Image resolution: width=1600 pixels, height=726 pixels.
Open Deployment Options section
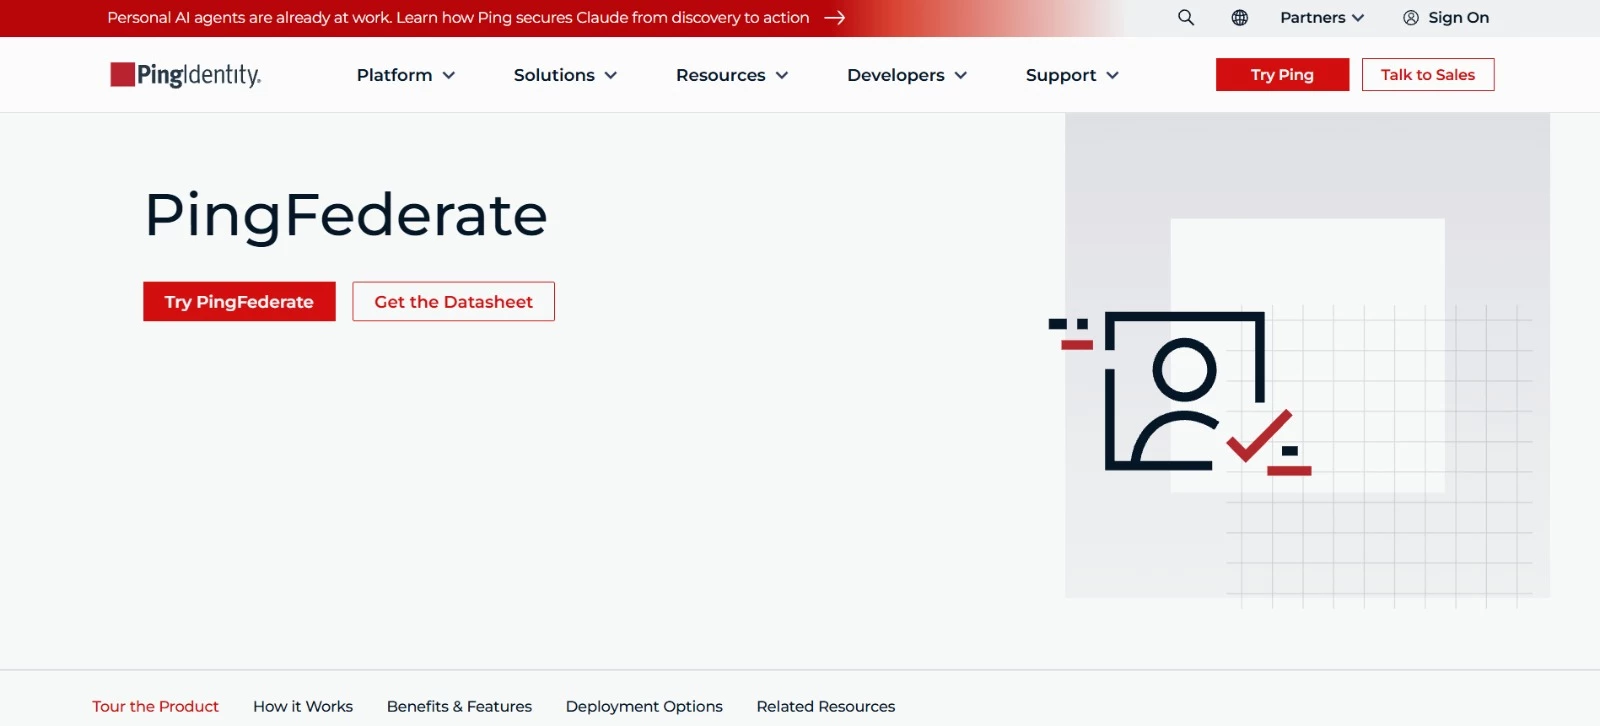pyautogui.click(x=644, y=706)
